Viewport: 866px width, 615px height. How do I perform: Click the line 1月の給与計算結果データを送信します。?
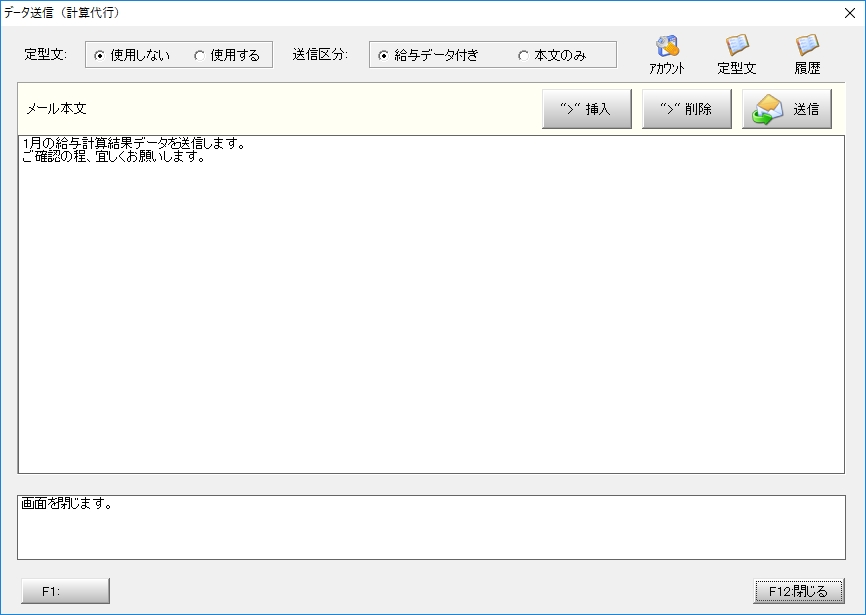point(134,144)
